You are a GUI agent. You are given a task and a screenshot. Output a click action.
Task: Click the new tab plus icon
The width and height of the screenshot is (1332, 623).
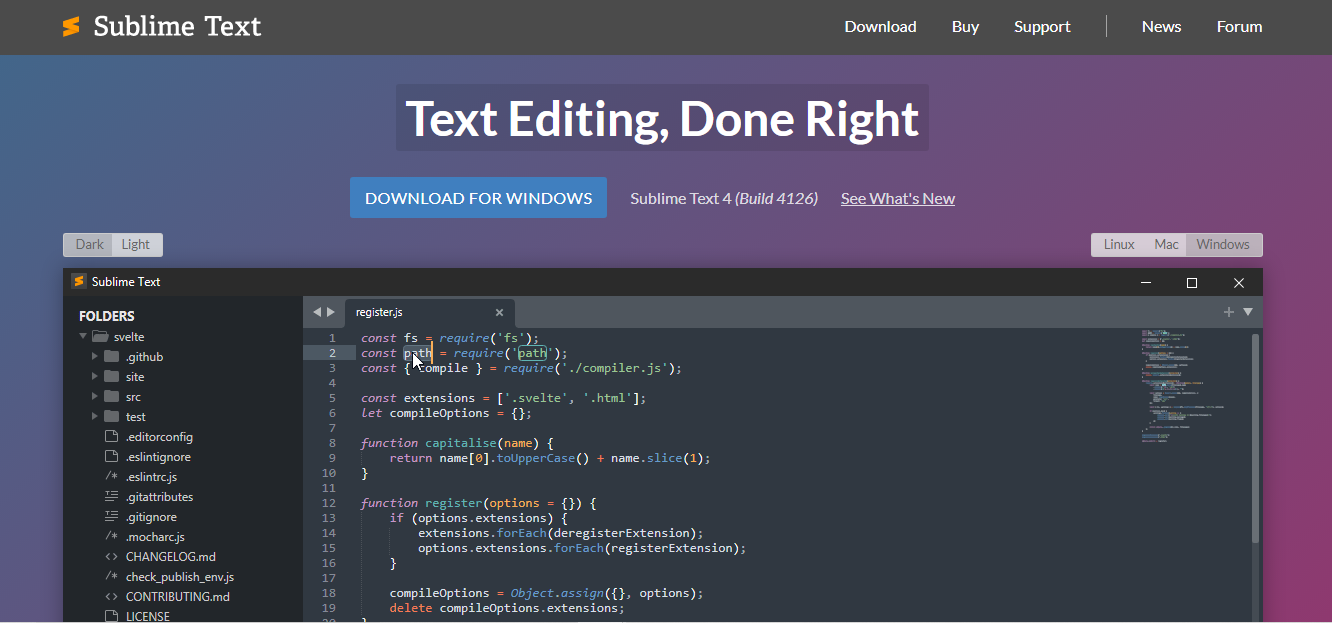(x=1229, y=312)
